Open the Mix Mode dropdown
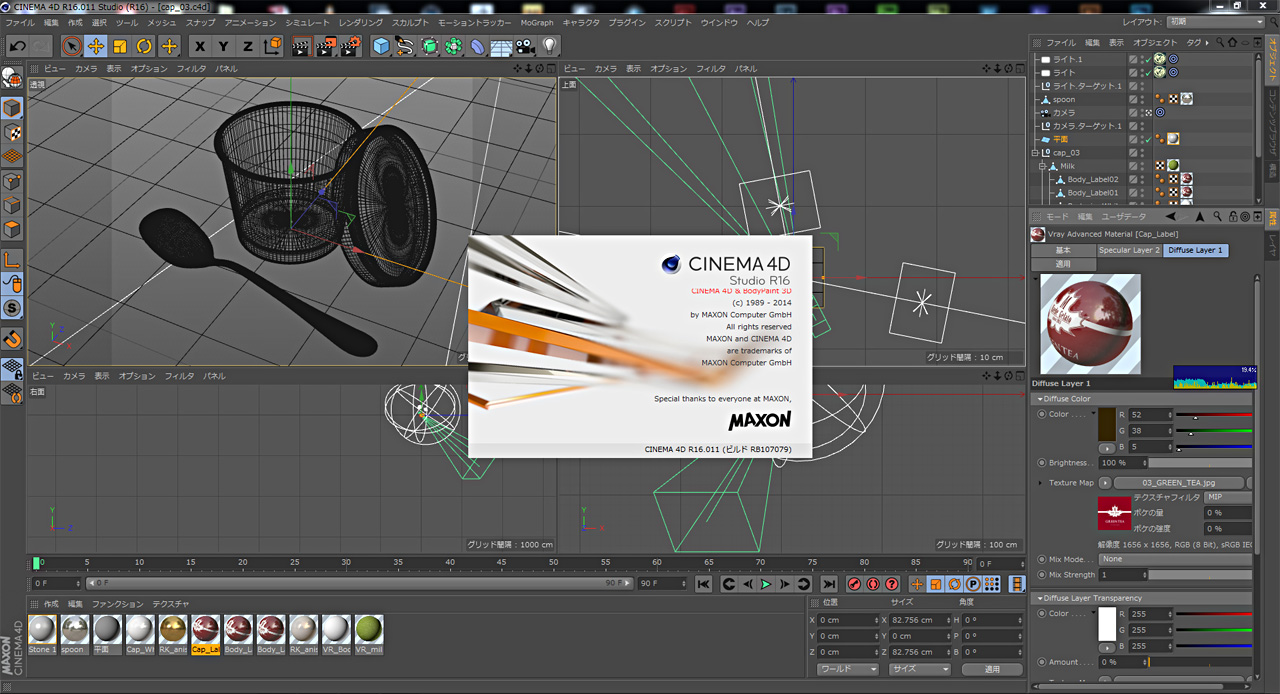The image size is (1280, 694). pyautogui.click(x=1174, y=559)
